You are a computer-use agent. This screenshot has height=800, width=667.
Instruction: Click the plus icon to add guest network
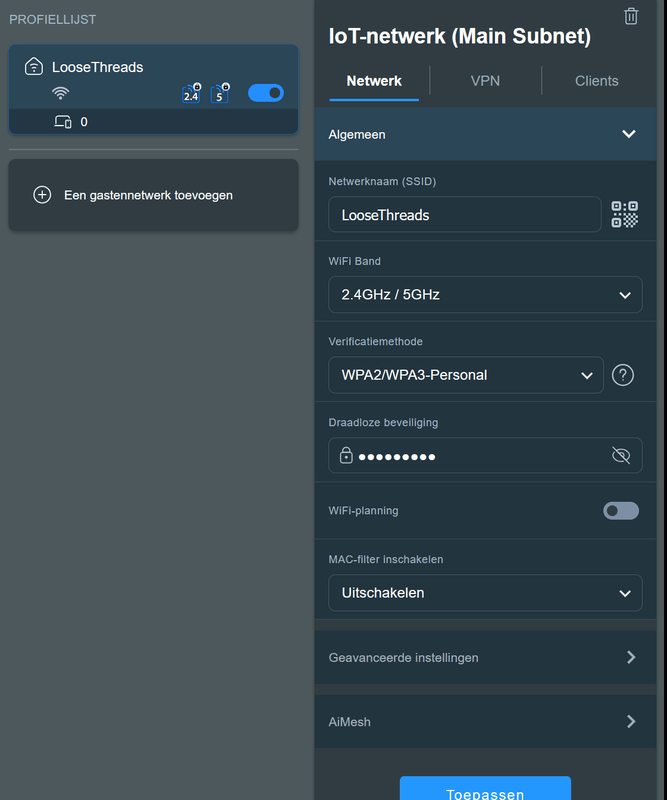tap(42, 195)
